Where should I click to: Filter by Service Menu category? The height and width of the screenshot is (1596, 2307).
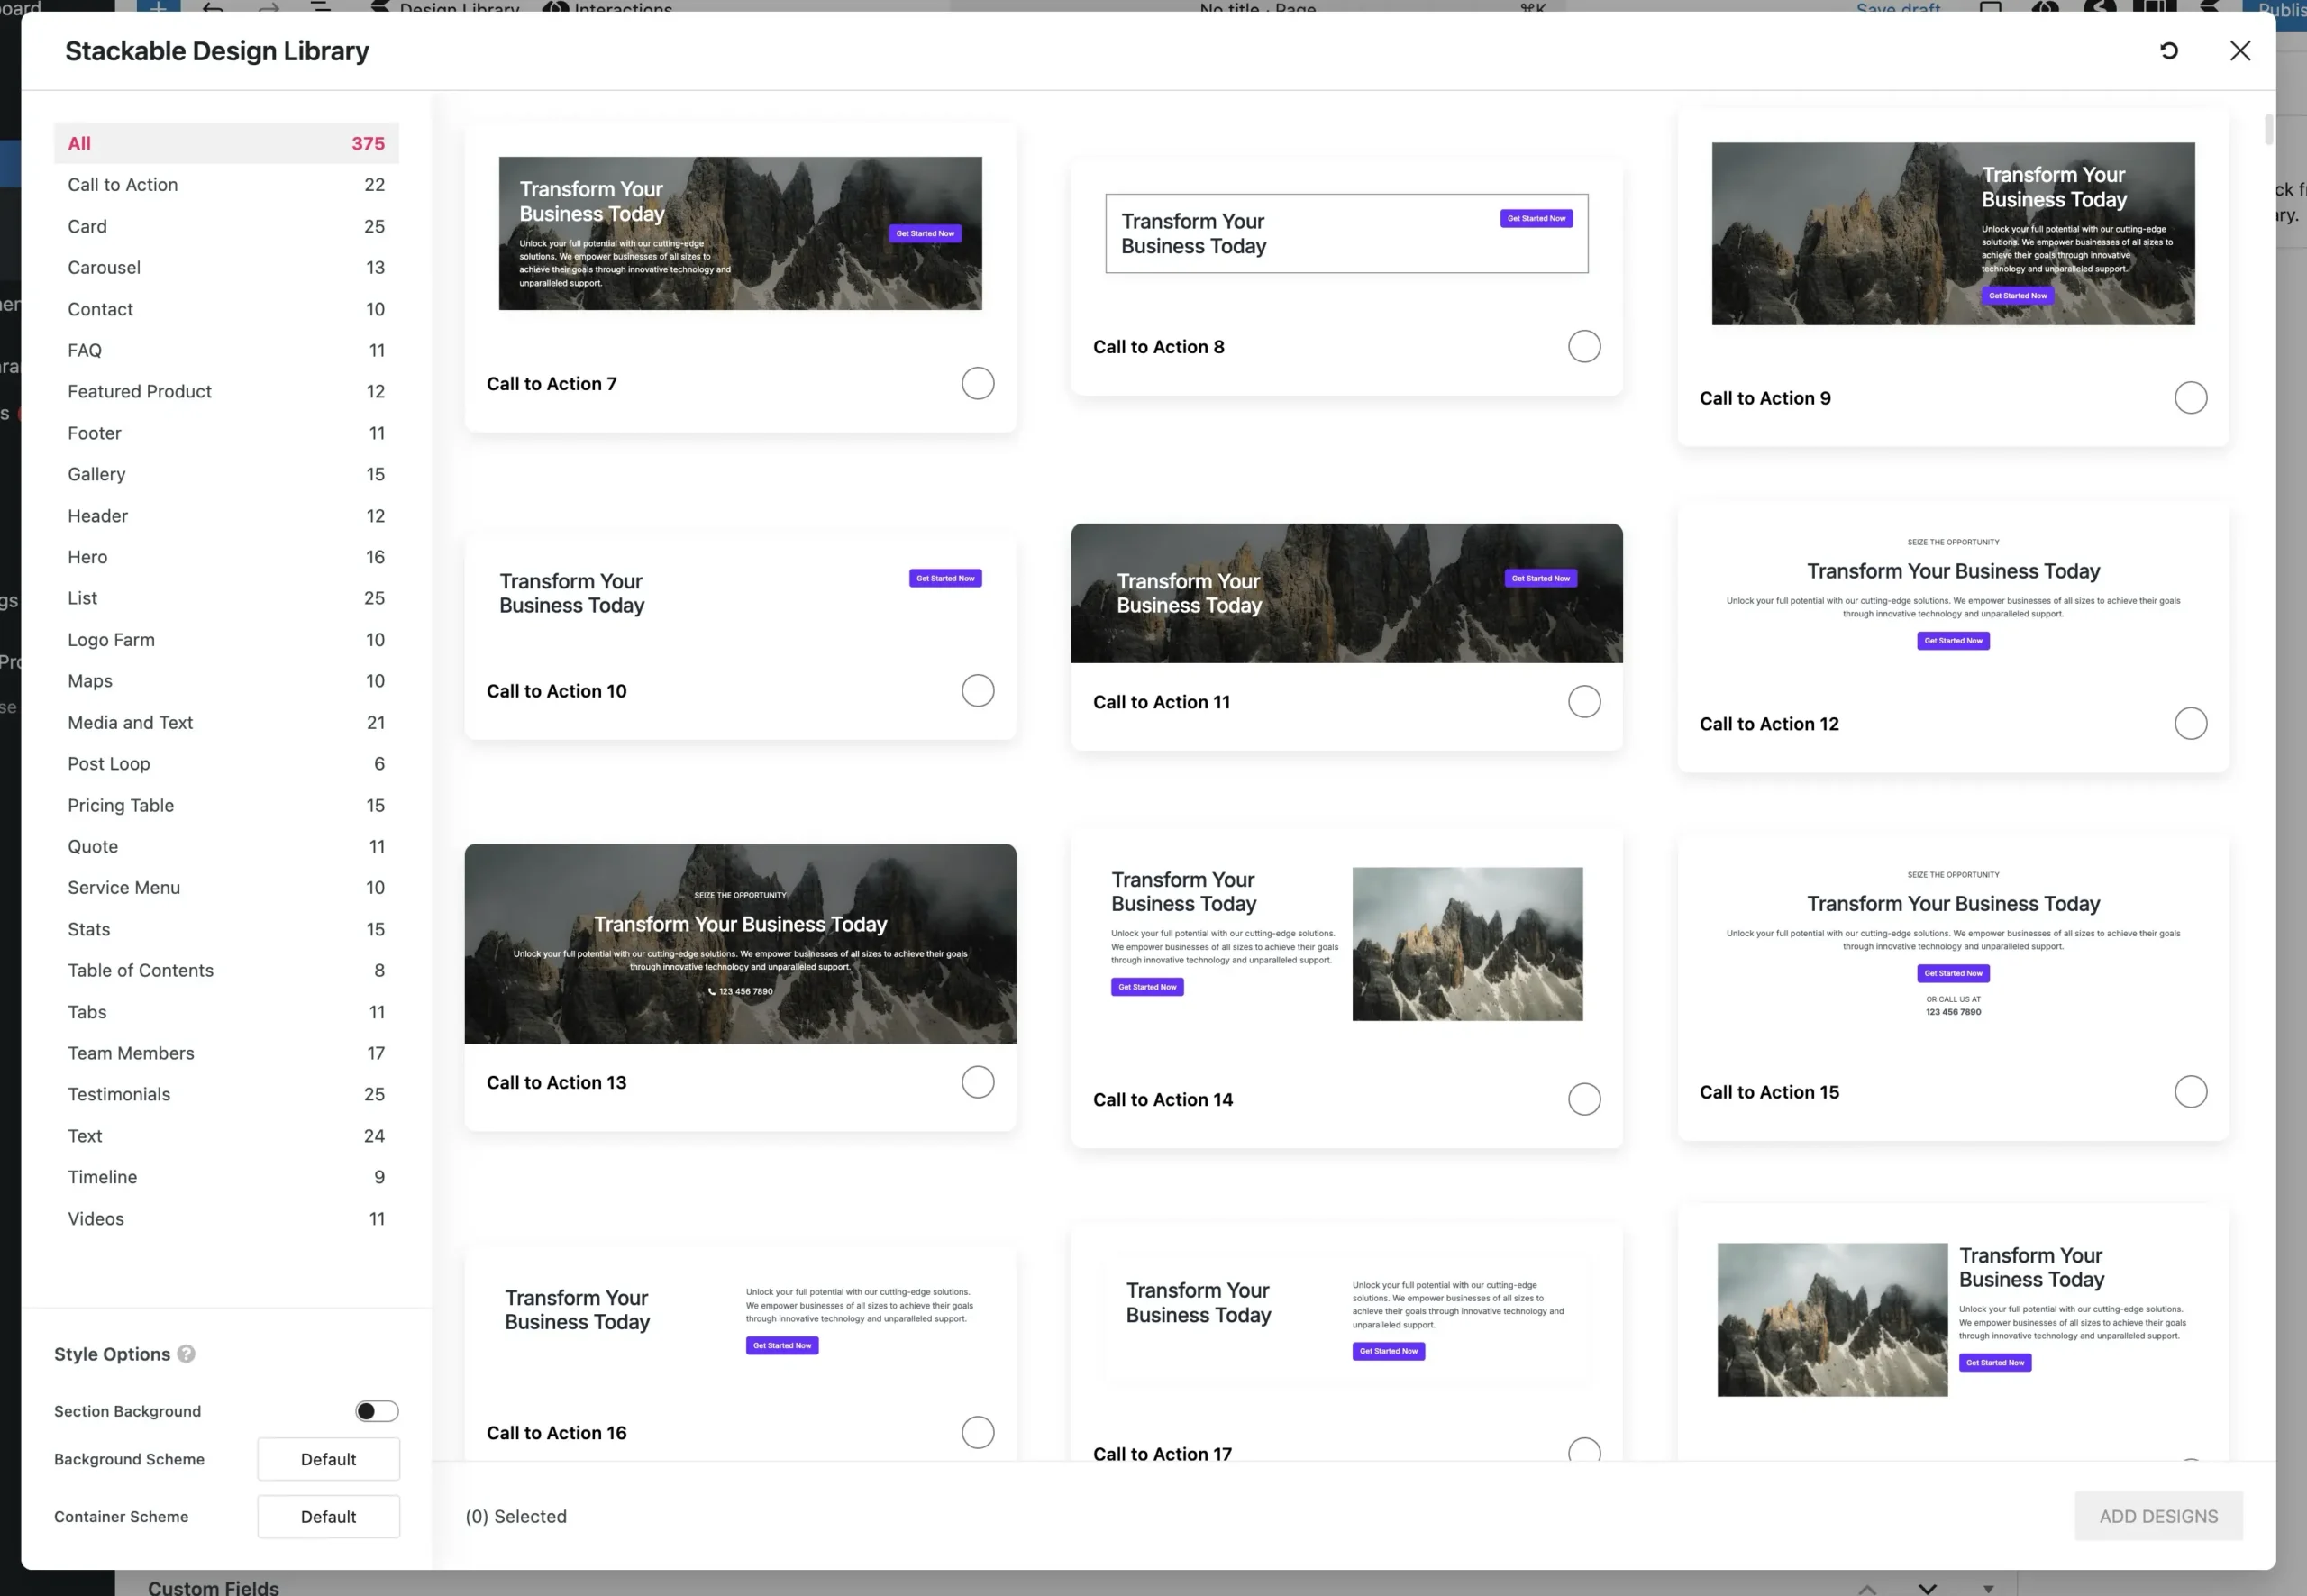226,888
